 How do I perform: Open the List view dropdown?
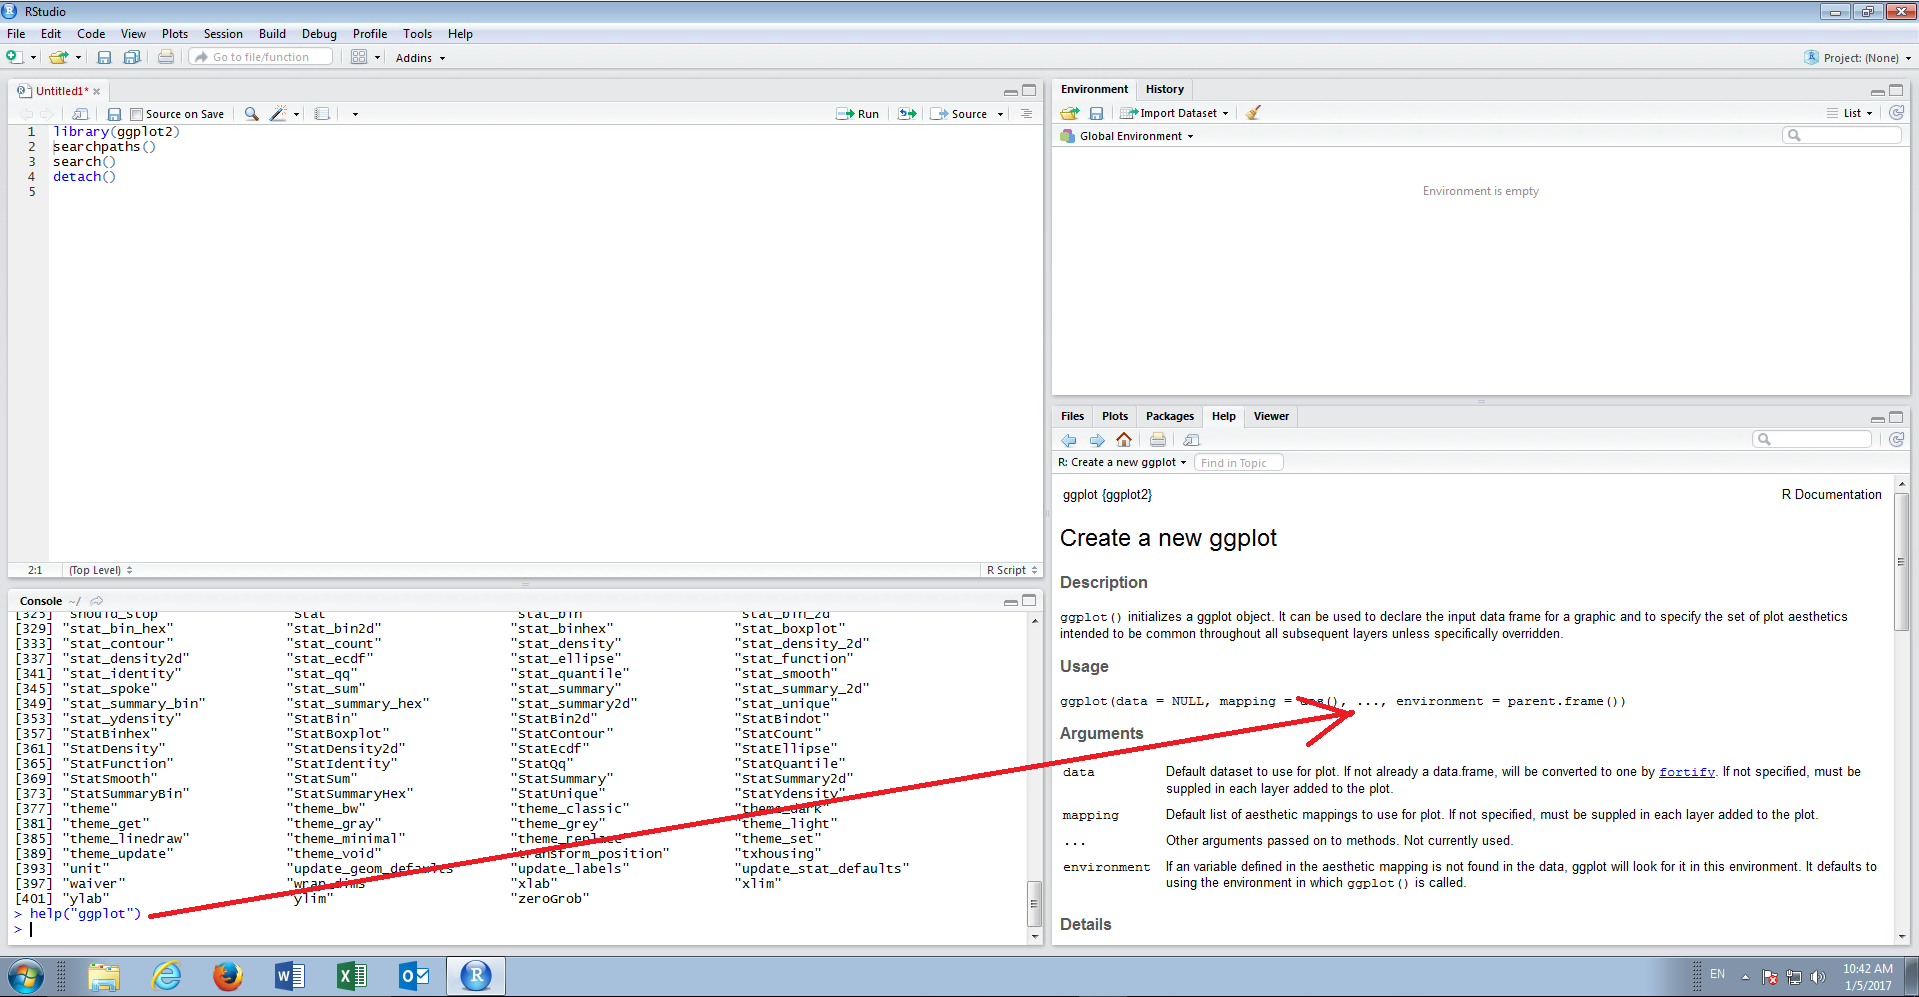pos(1851,113)
